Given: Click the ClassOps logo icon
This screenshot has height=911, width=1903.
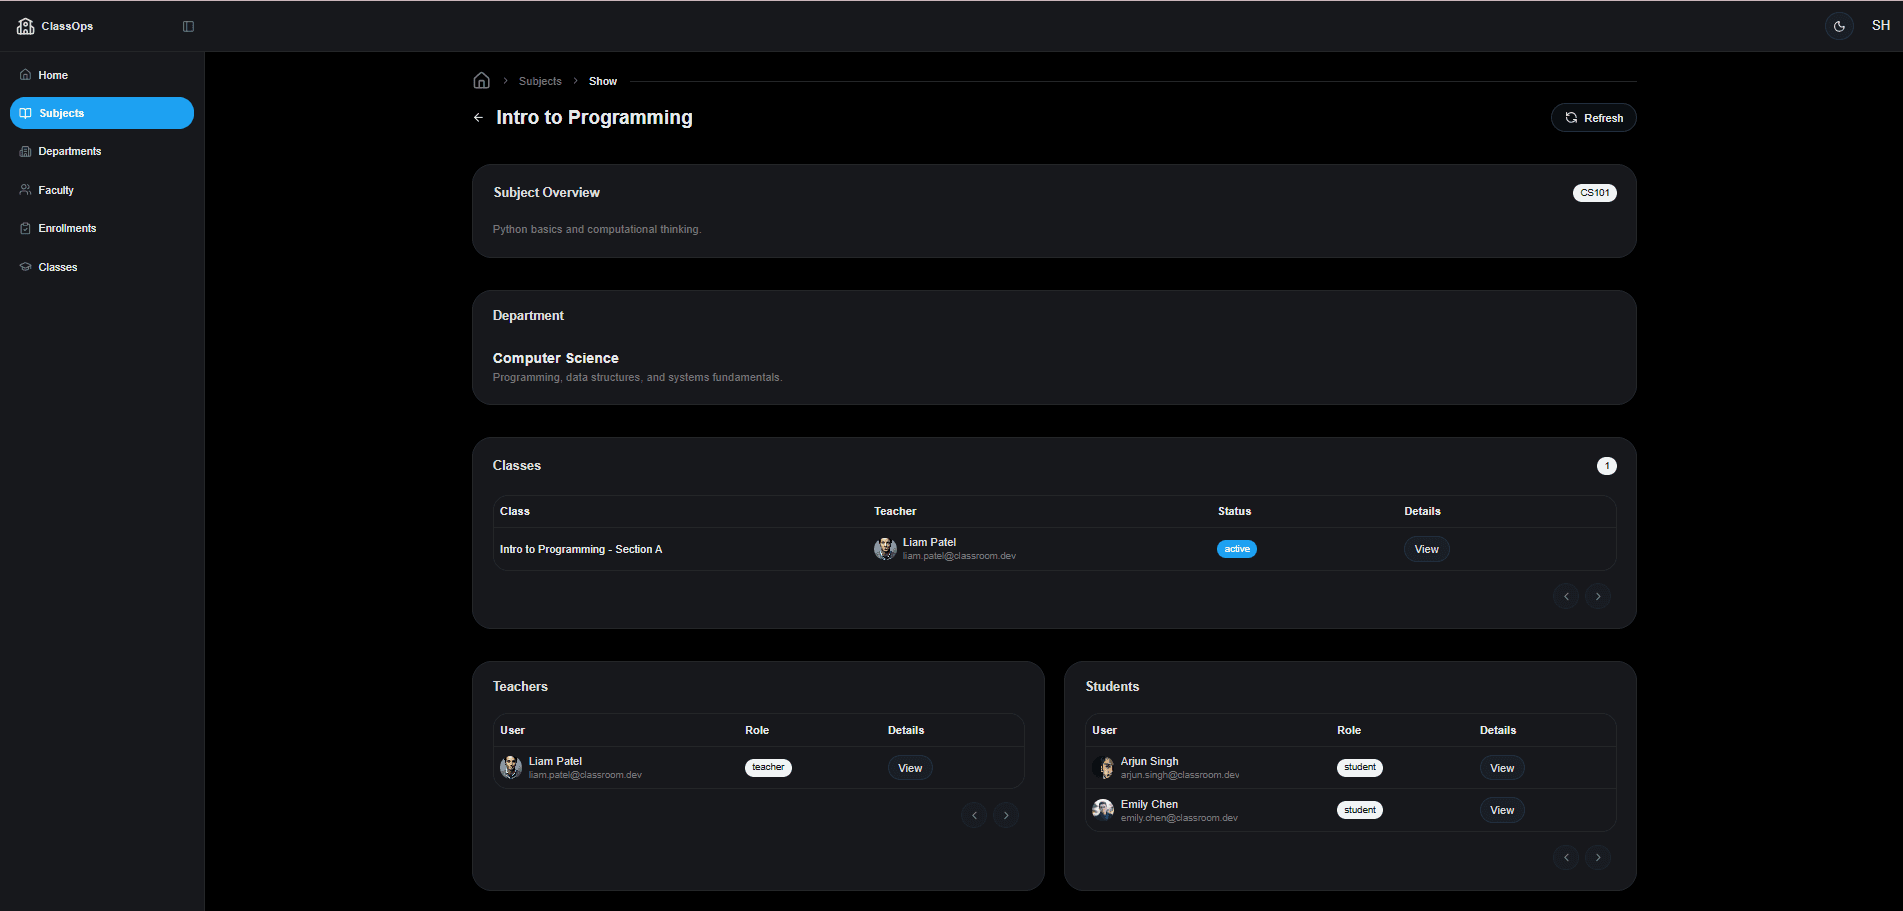Looking at the screenshot, I should pyautogui.click(x=26, y=26).
